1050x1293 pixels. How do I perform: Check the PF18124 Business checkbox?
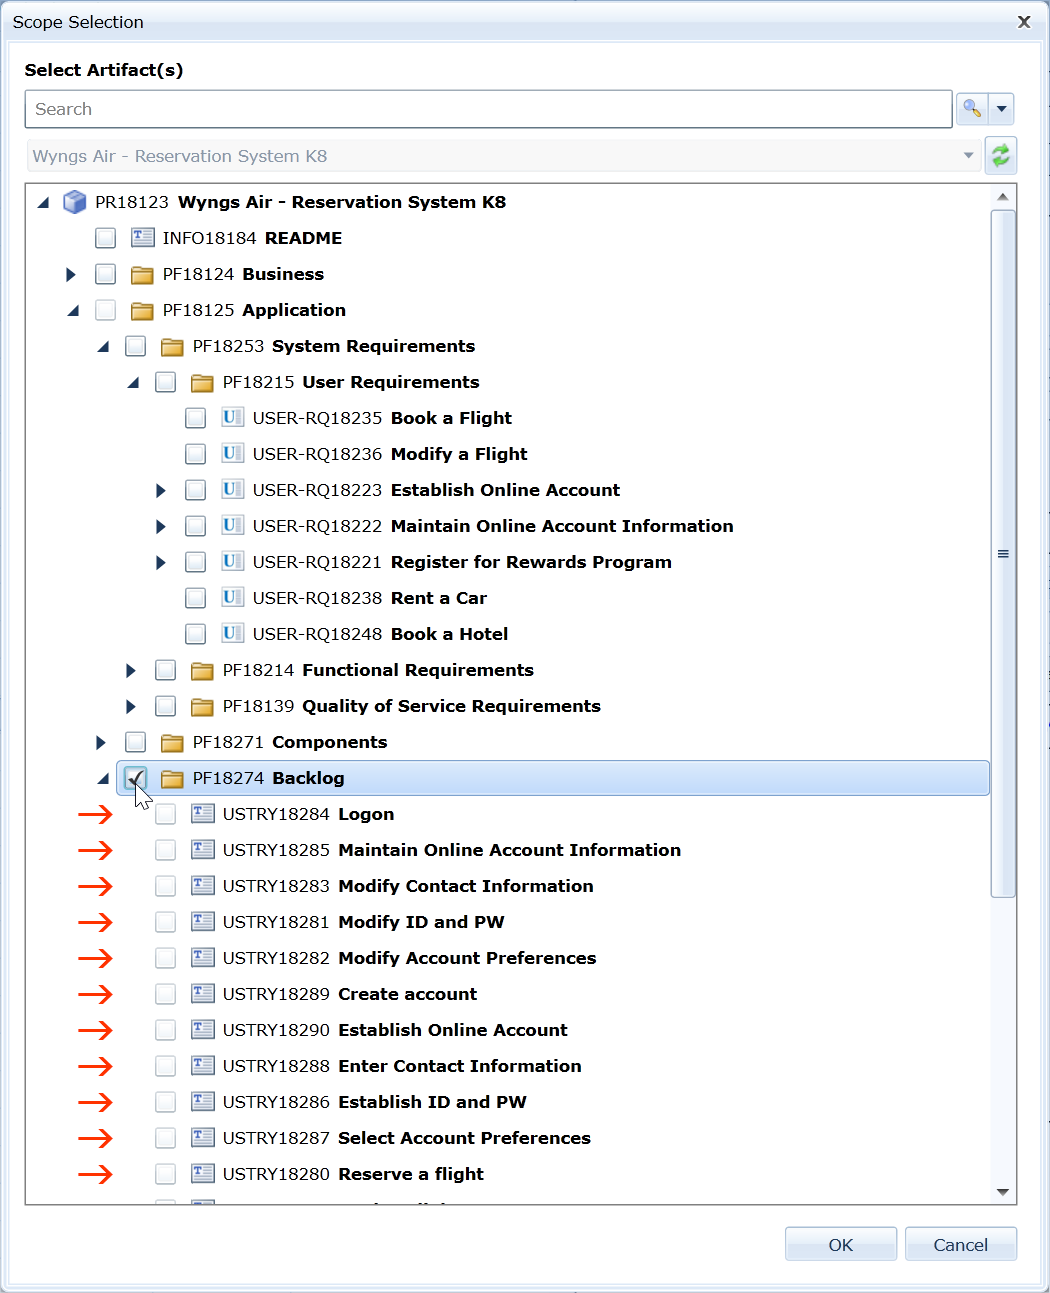(x=106, y=274)
